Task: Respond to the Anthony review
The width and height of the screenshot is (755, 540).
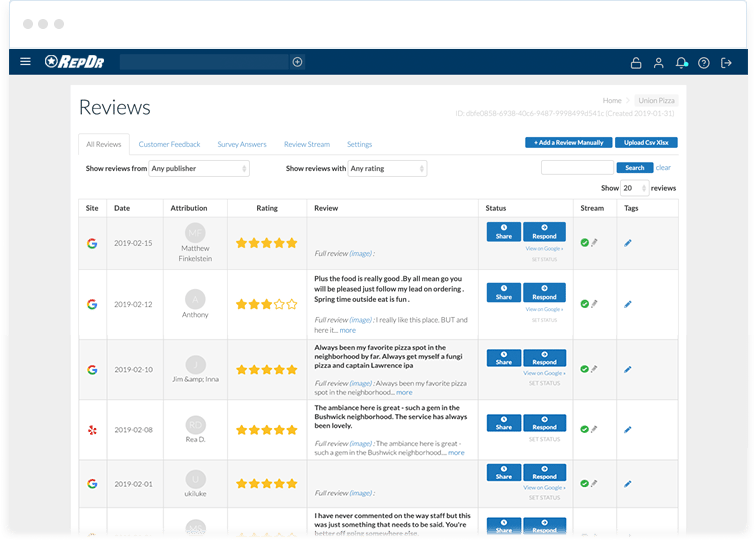Action: [544, 292]
